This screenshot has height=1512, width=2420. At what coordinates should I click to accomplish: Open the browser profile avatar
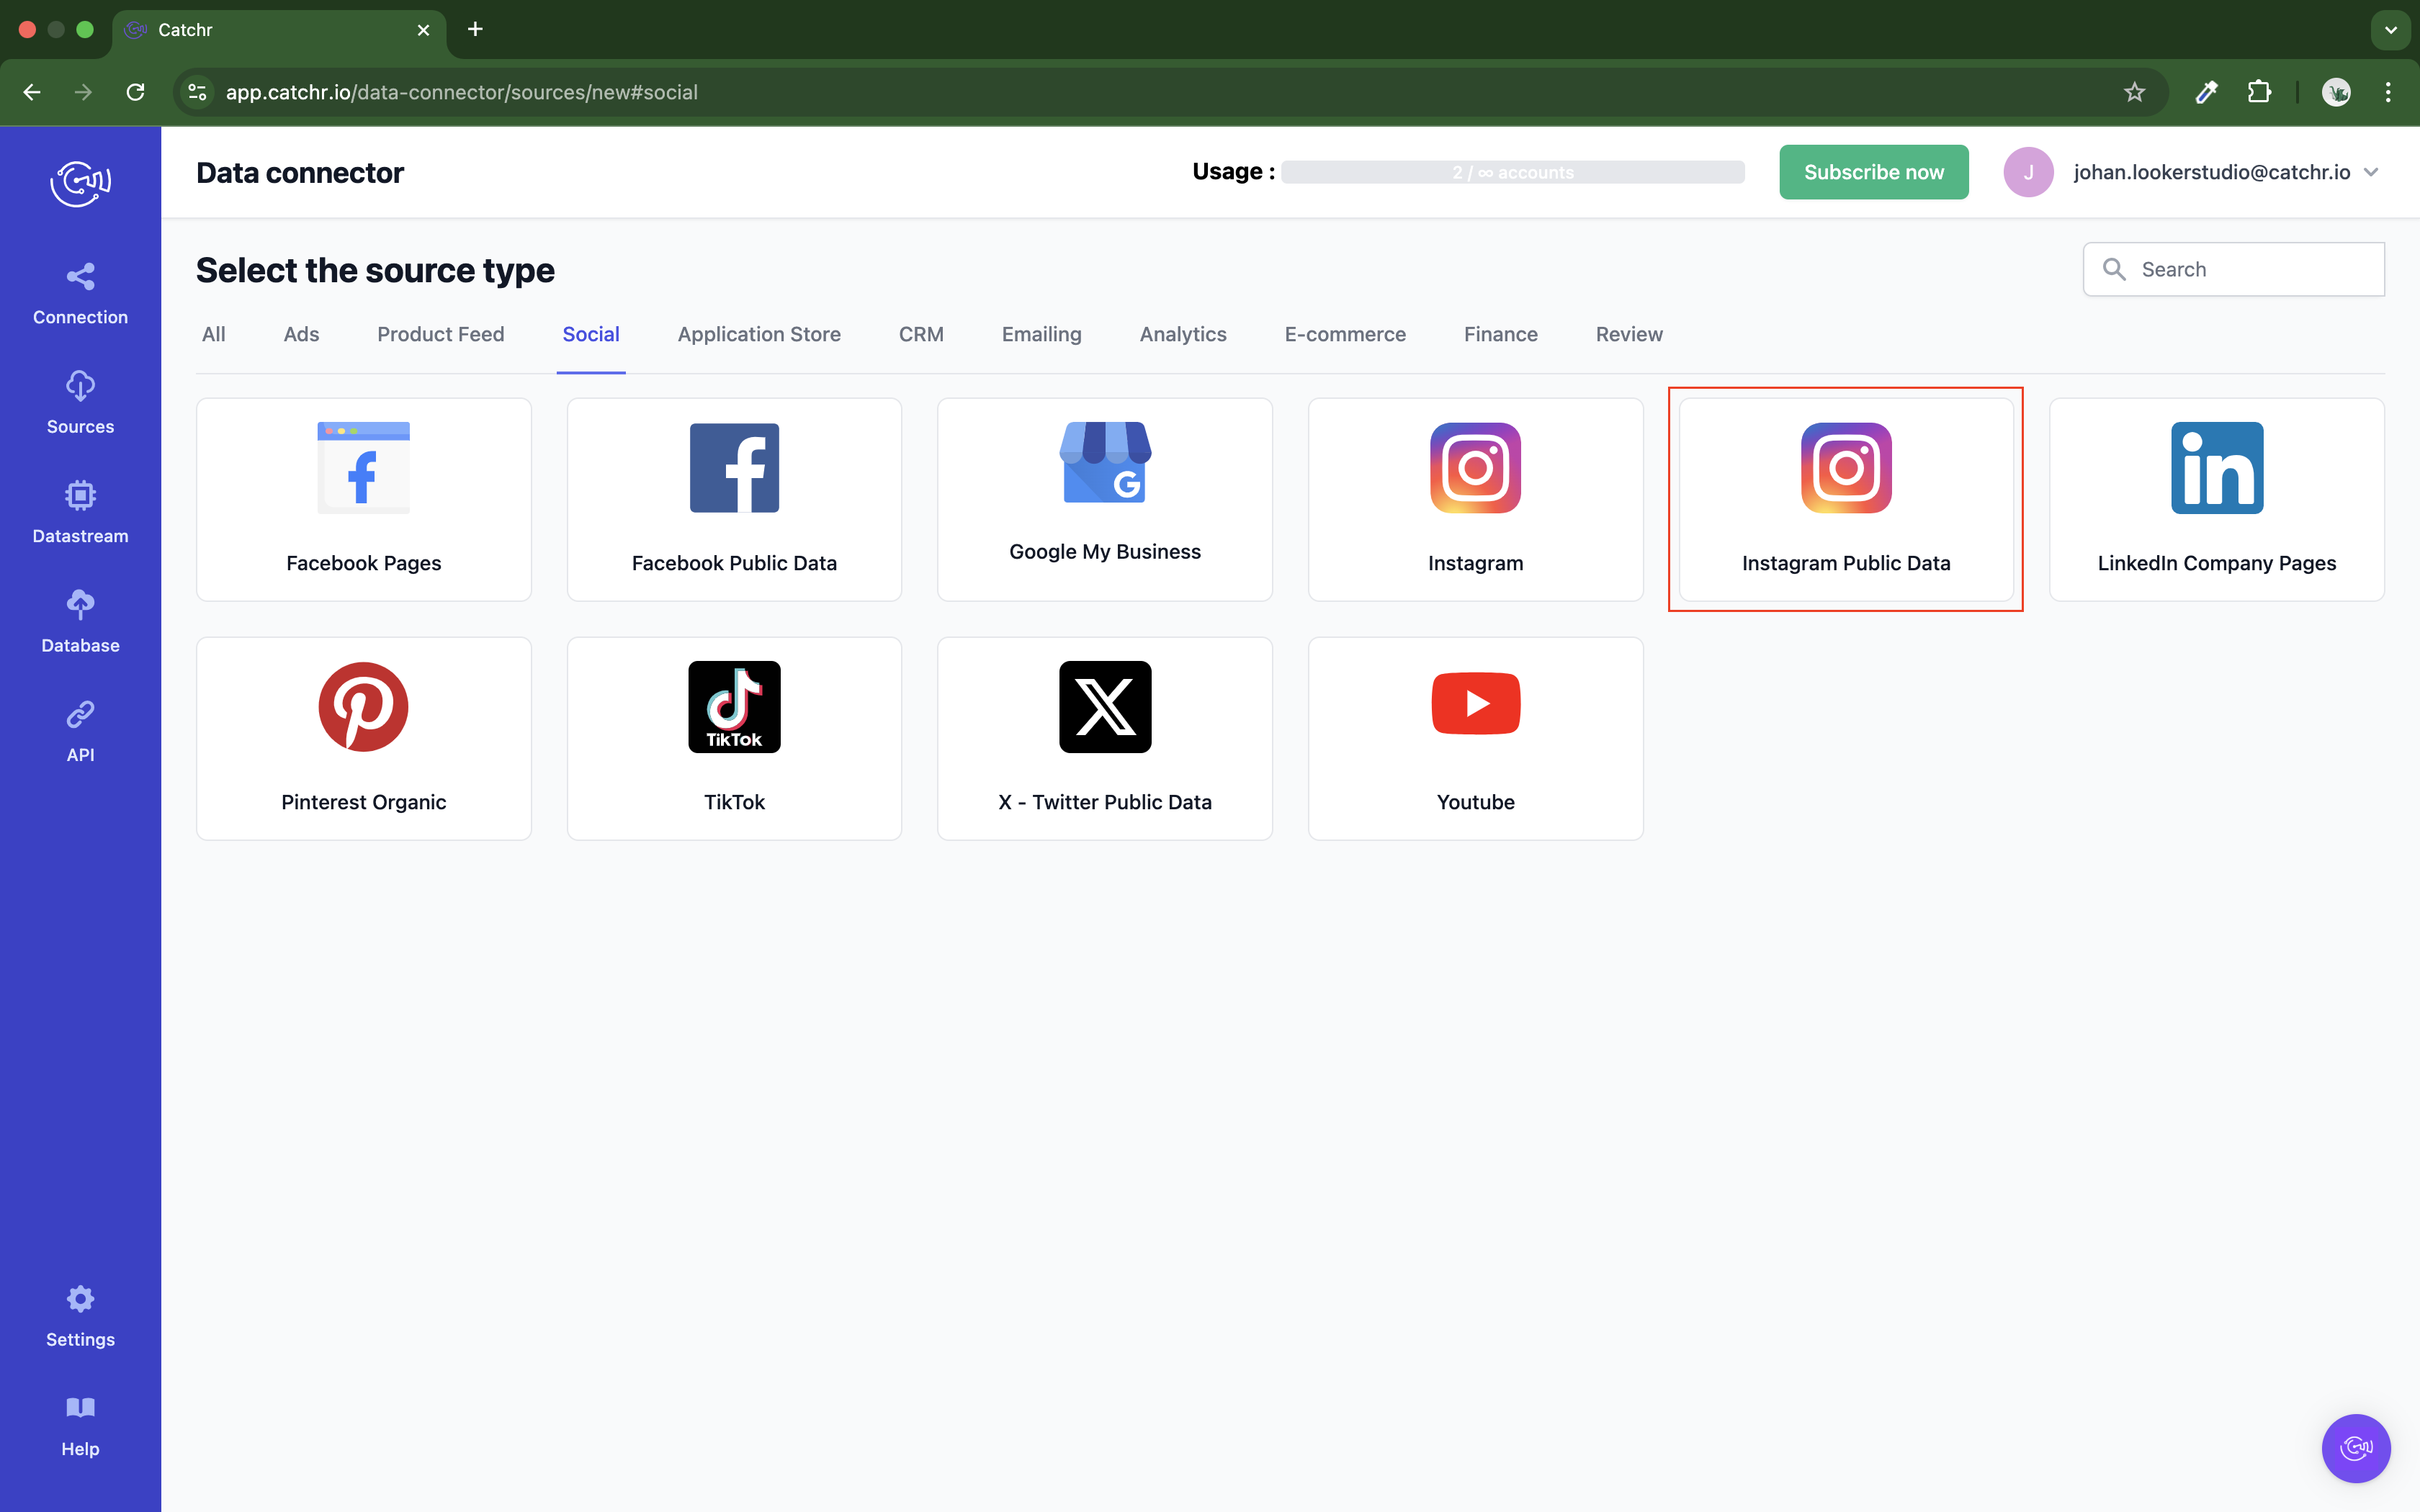tap(2336, 92)
